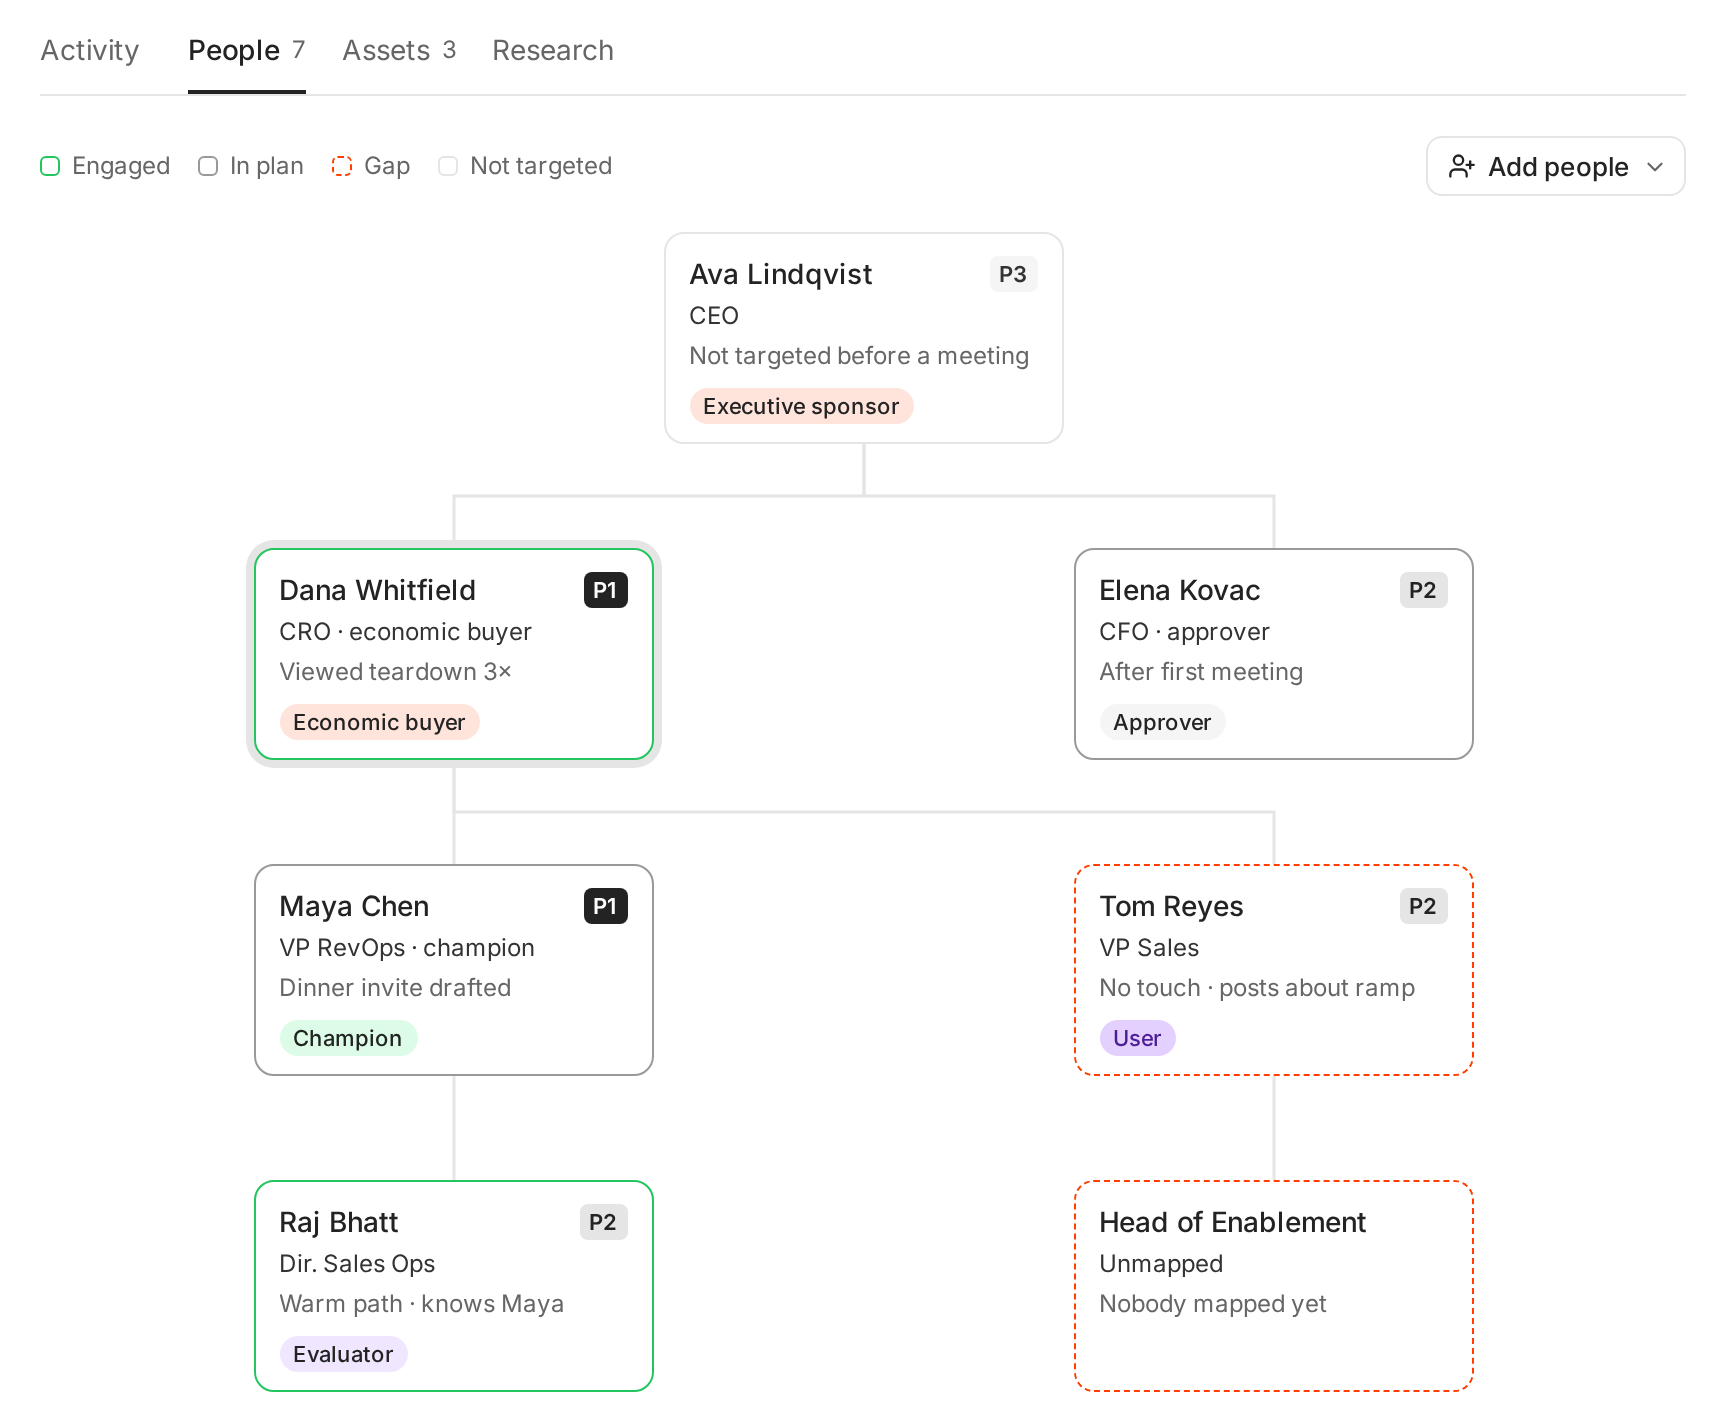Image resolution: width=1734 pixels, height=1424 pixels.
Task: Open the Activity tab
Action: pos(90,51)
